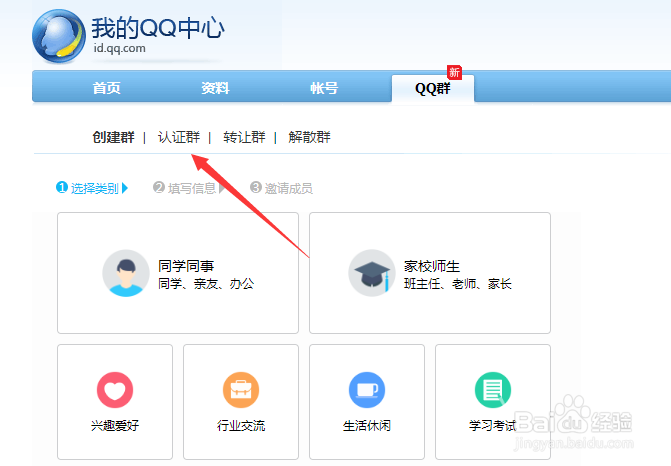Image resolution: width=671 pixels, height=466 pixels.
Task: Click step 3 邀请成员
Action: pos(281,188)
